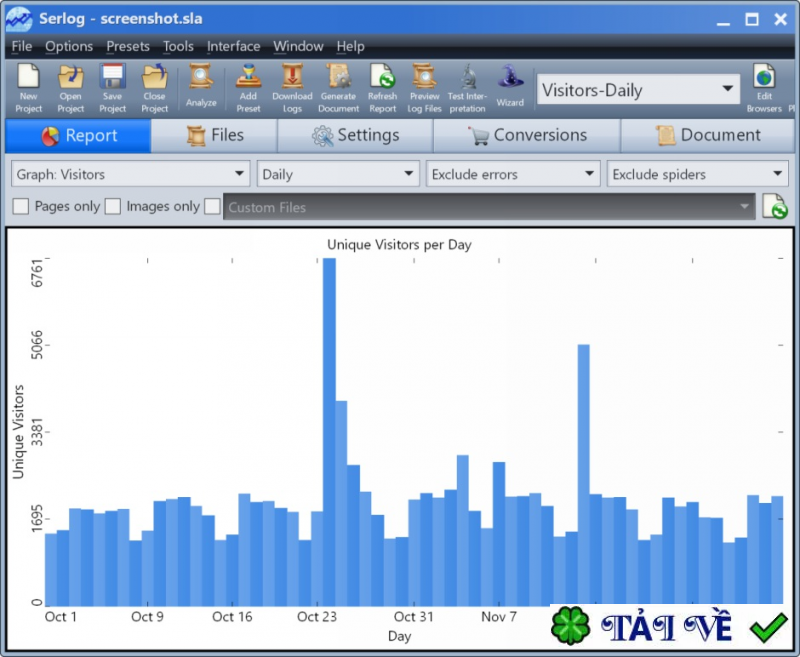Tick the Custom Files checkbox

(x=212, y=207)
